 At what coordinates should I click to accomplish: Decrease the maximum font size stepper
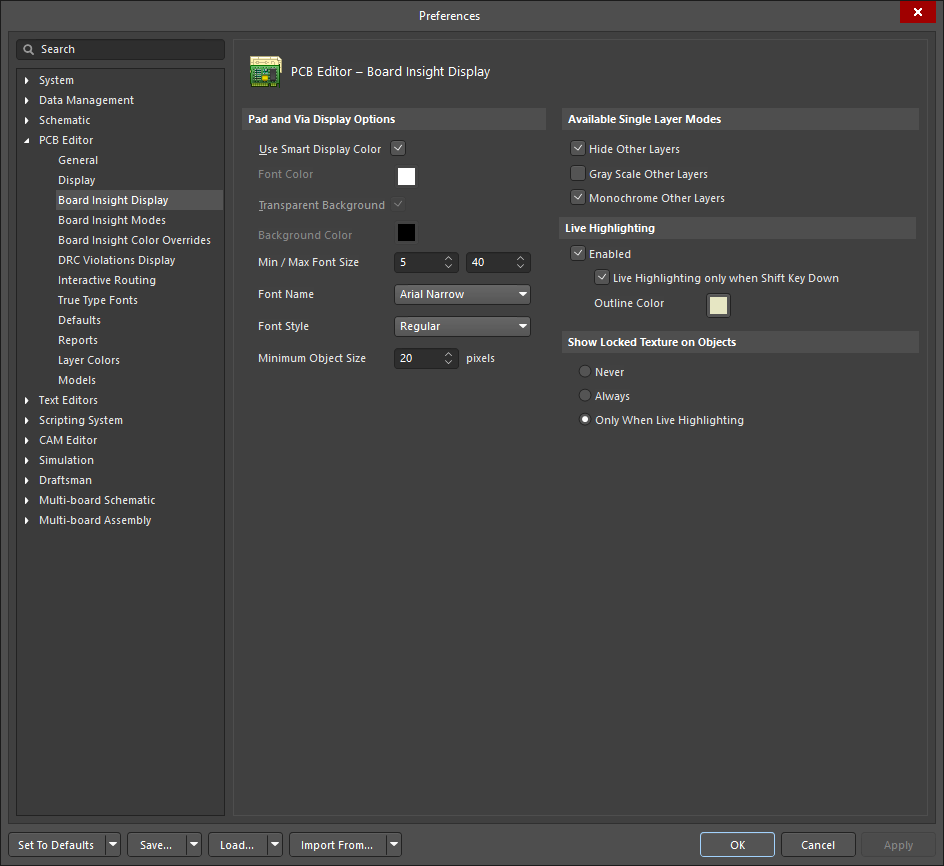pos(520,267)
